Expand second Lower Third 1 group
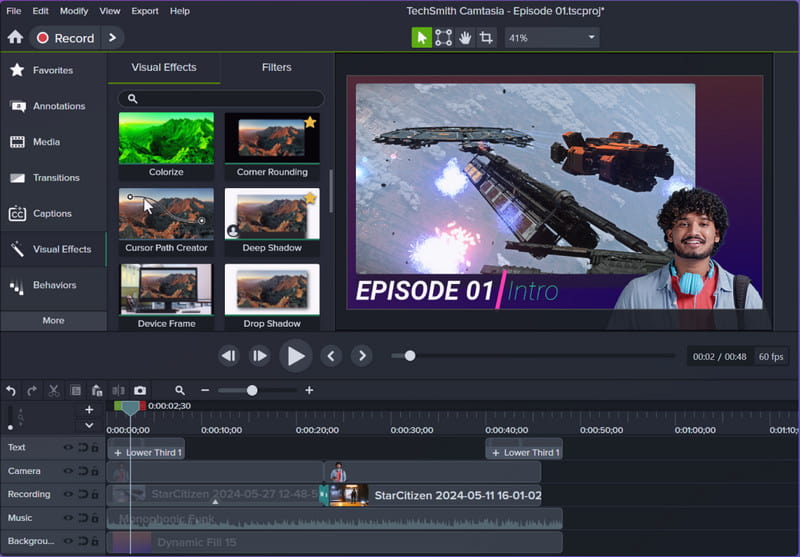 pos(495,453)
